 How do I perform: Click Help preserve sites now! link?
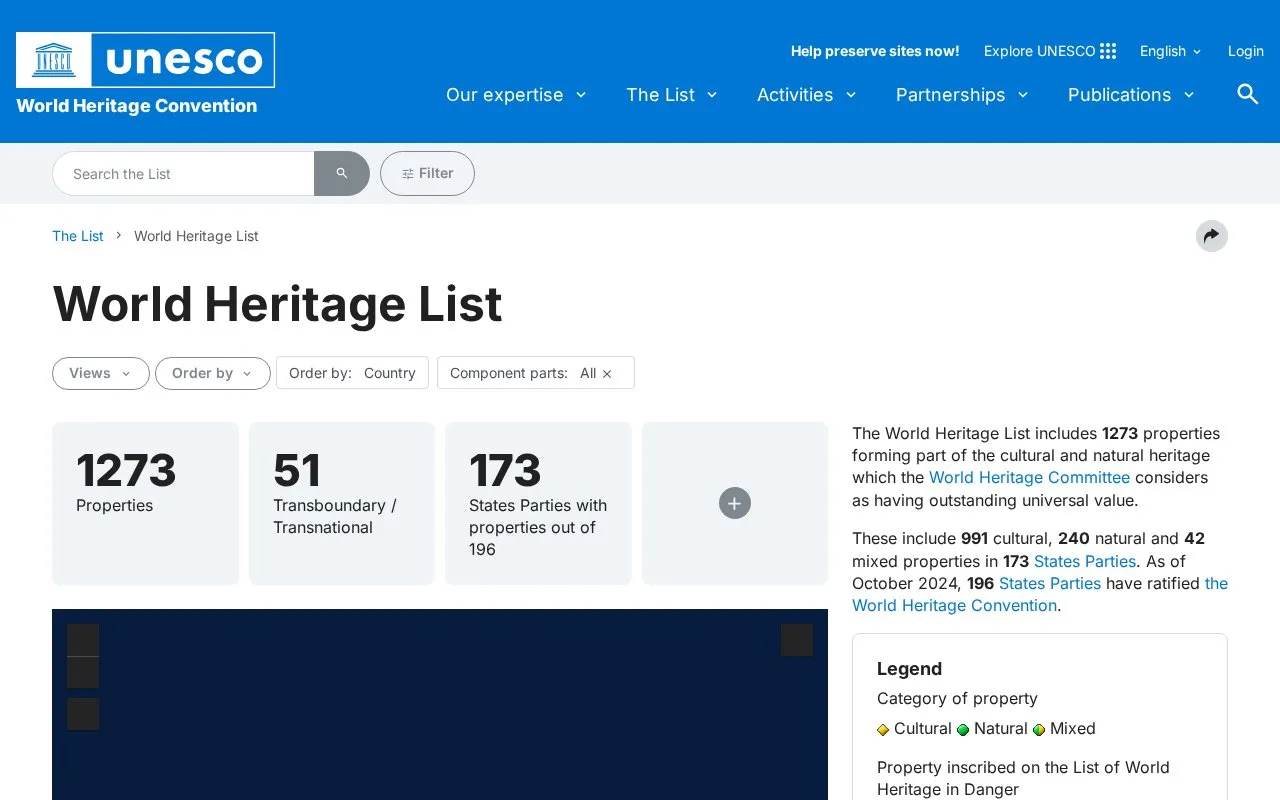coord(875,51)
